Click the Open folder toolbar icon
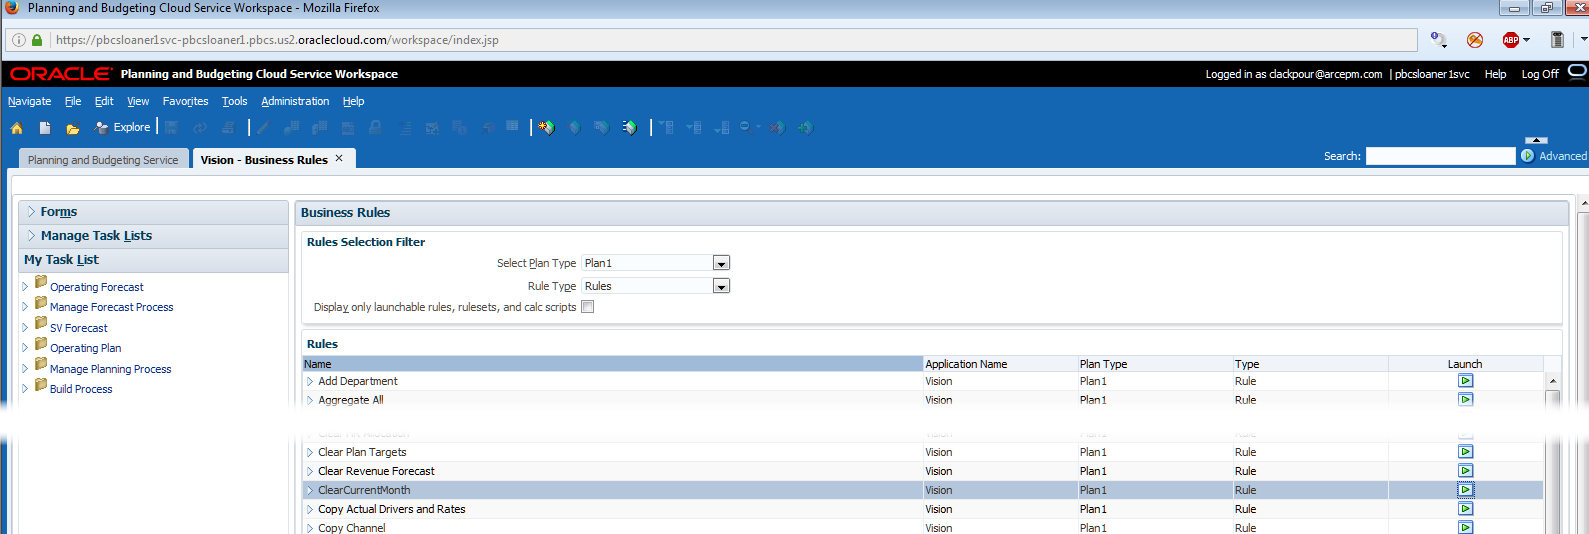Viewport: 1589px width, 534px height. pos(72,128)
